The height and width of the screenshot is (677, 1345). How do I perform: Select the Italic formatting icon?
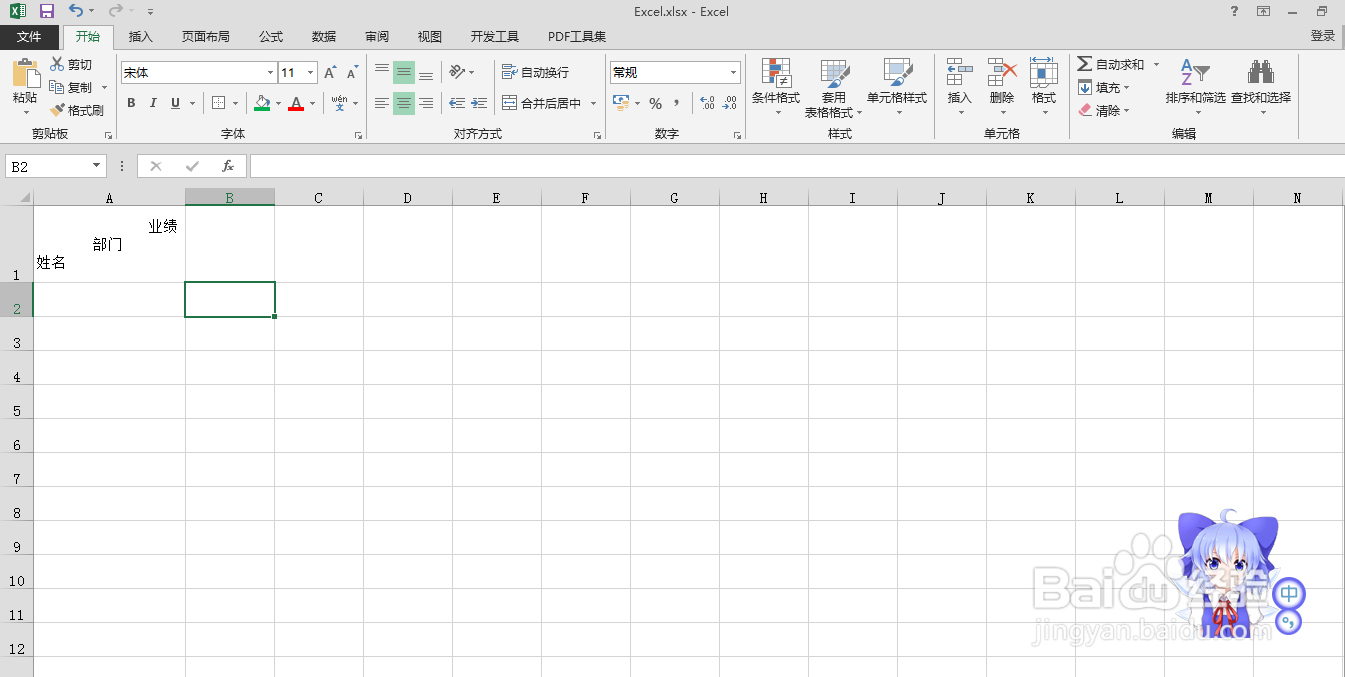(151, 102)
